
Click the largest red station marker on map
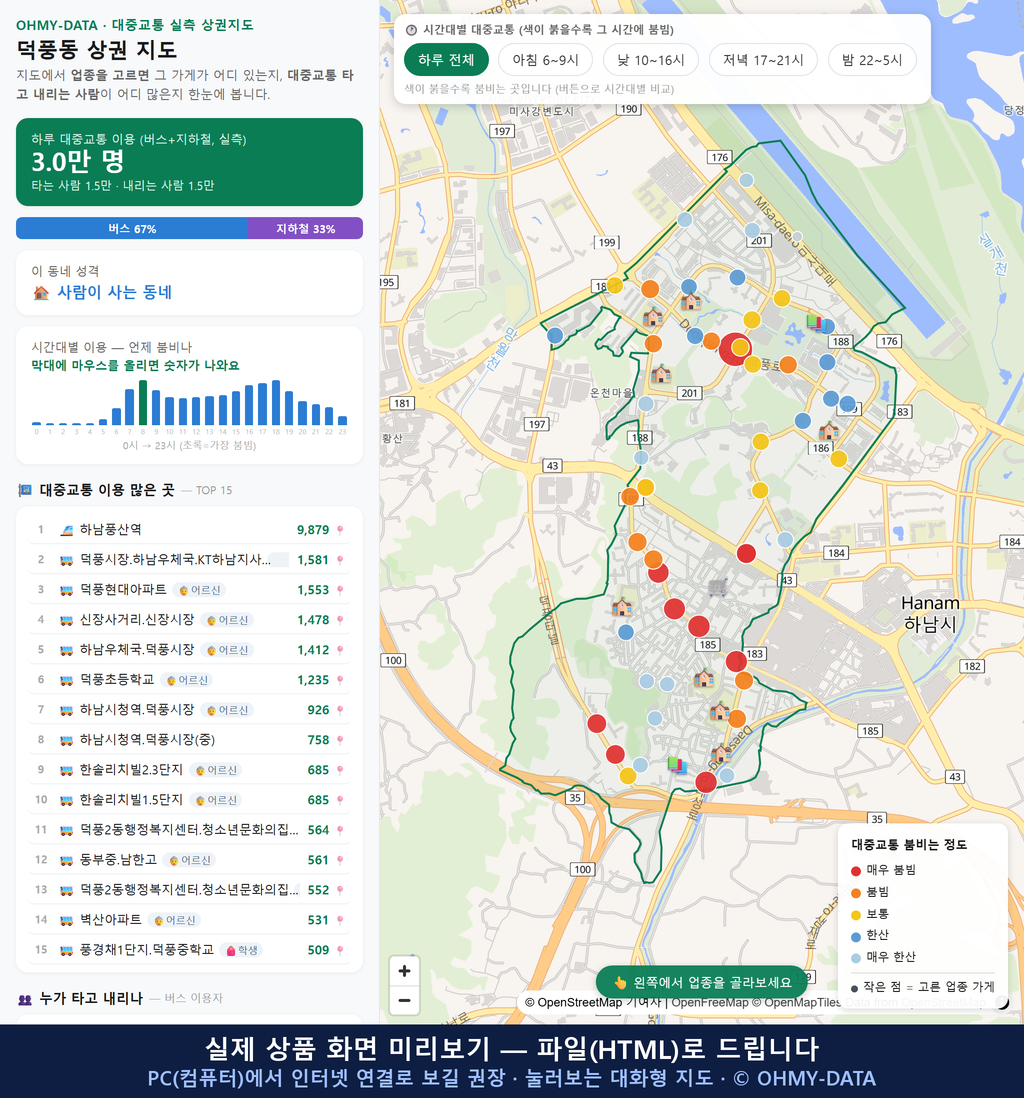pyautogui.click(x=735, y=348)
